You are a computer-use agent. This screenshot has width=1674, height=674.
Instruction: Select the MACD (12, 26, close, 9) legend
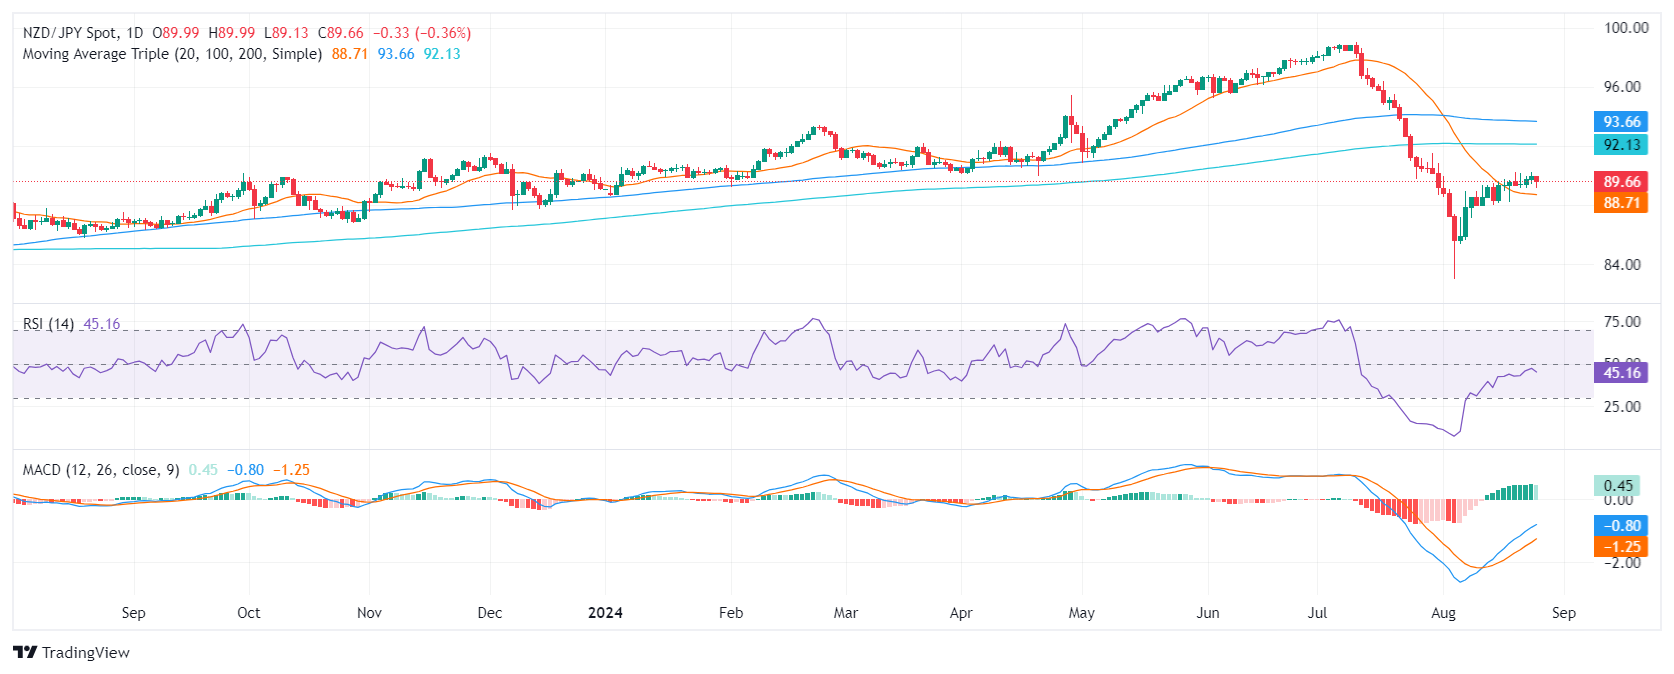click(x=101, y=470)
